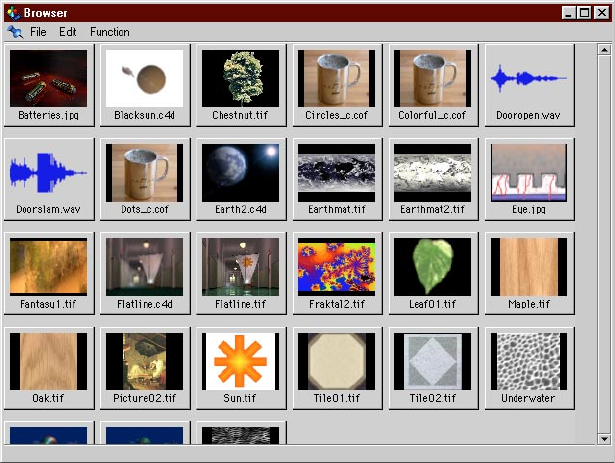Viewport: 615px width, 463px height.
Task: Select the Flatline.c4d corridor thumbnail
Action: tap(144, 267)
